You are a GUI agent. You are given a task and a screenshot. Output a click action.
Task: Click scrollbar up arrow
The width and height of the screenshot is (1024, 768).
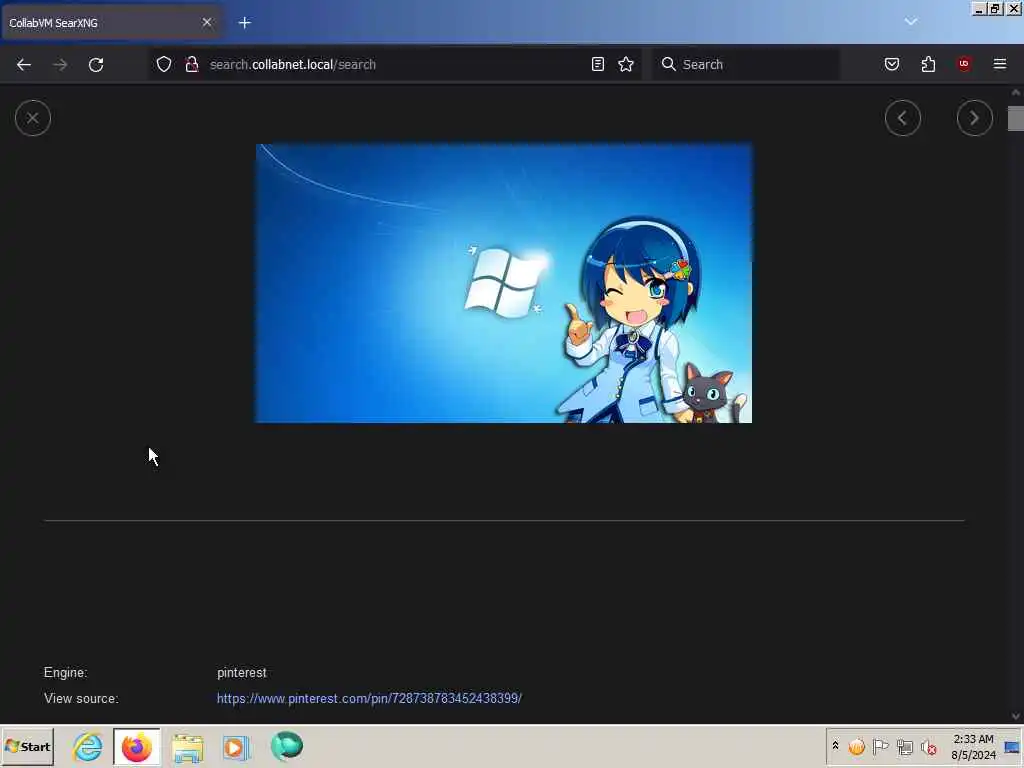coord(1016,92)
